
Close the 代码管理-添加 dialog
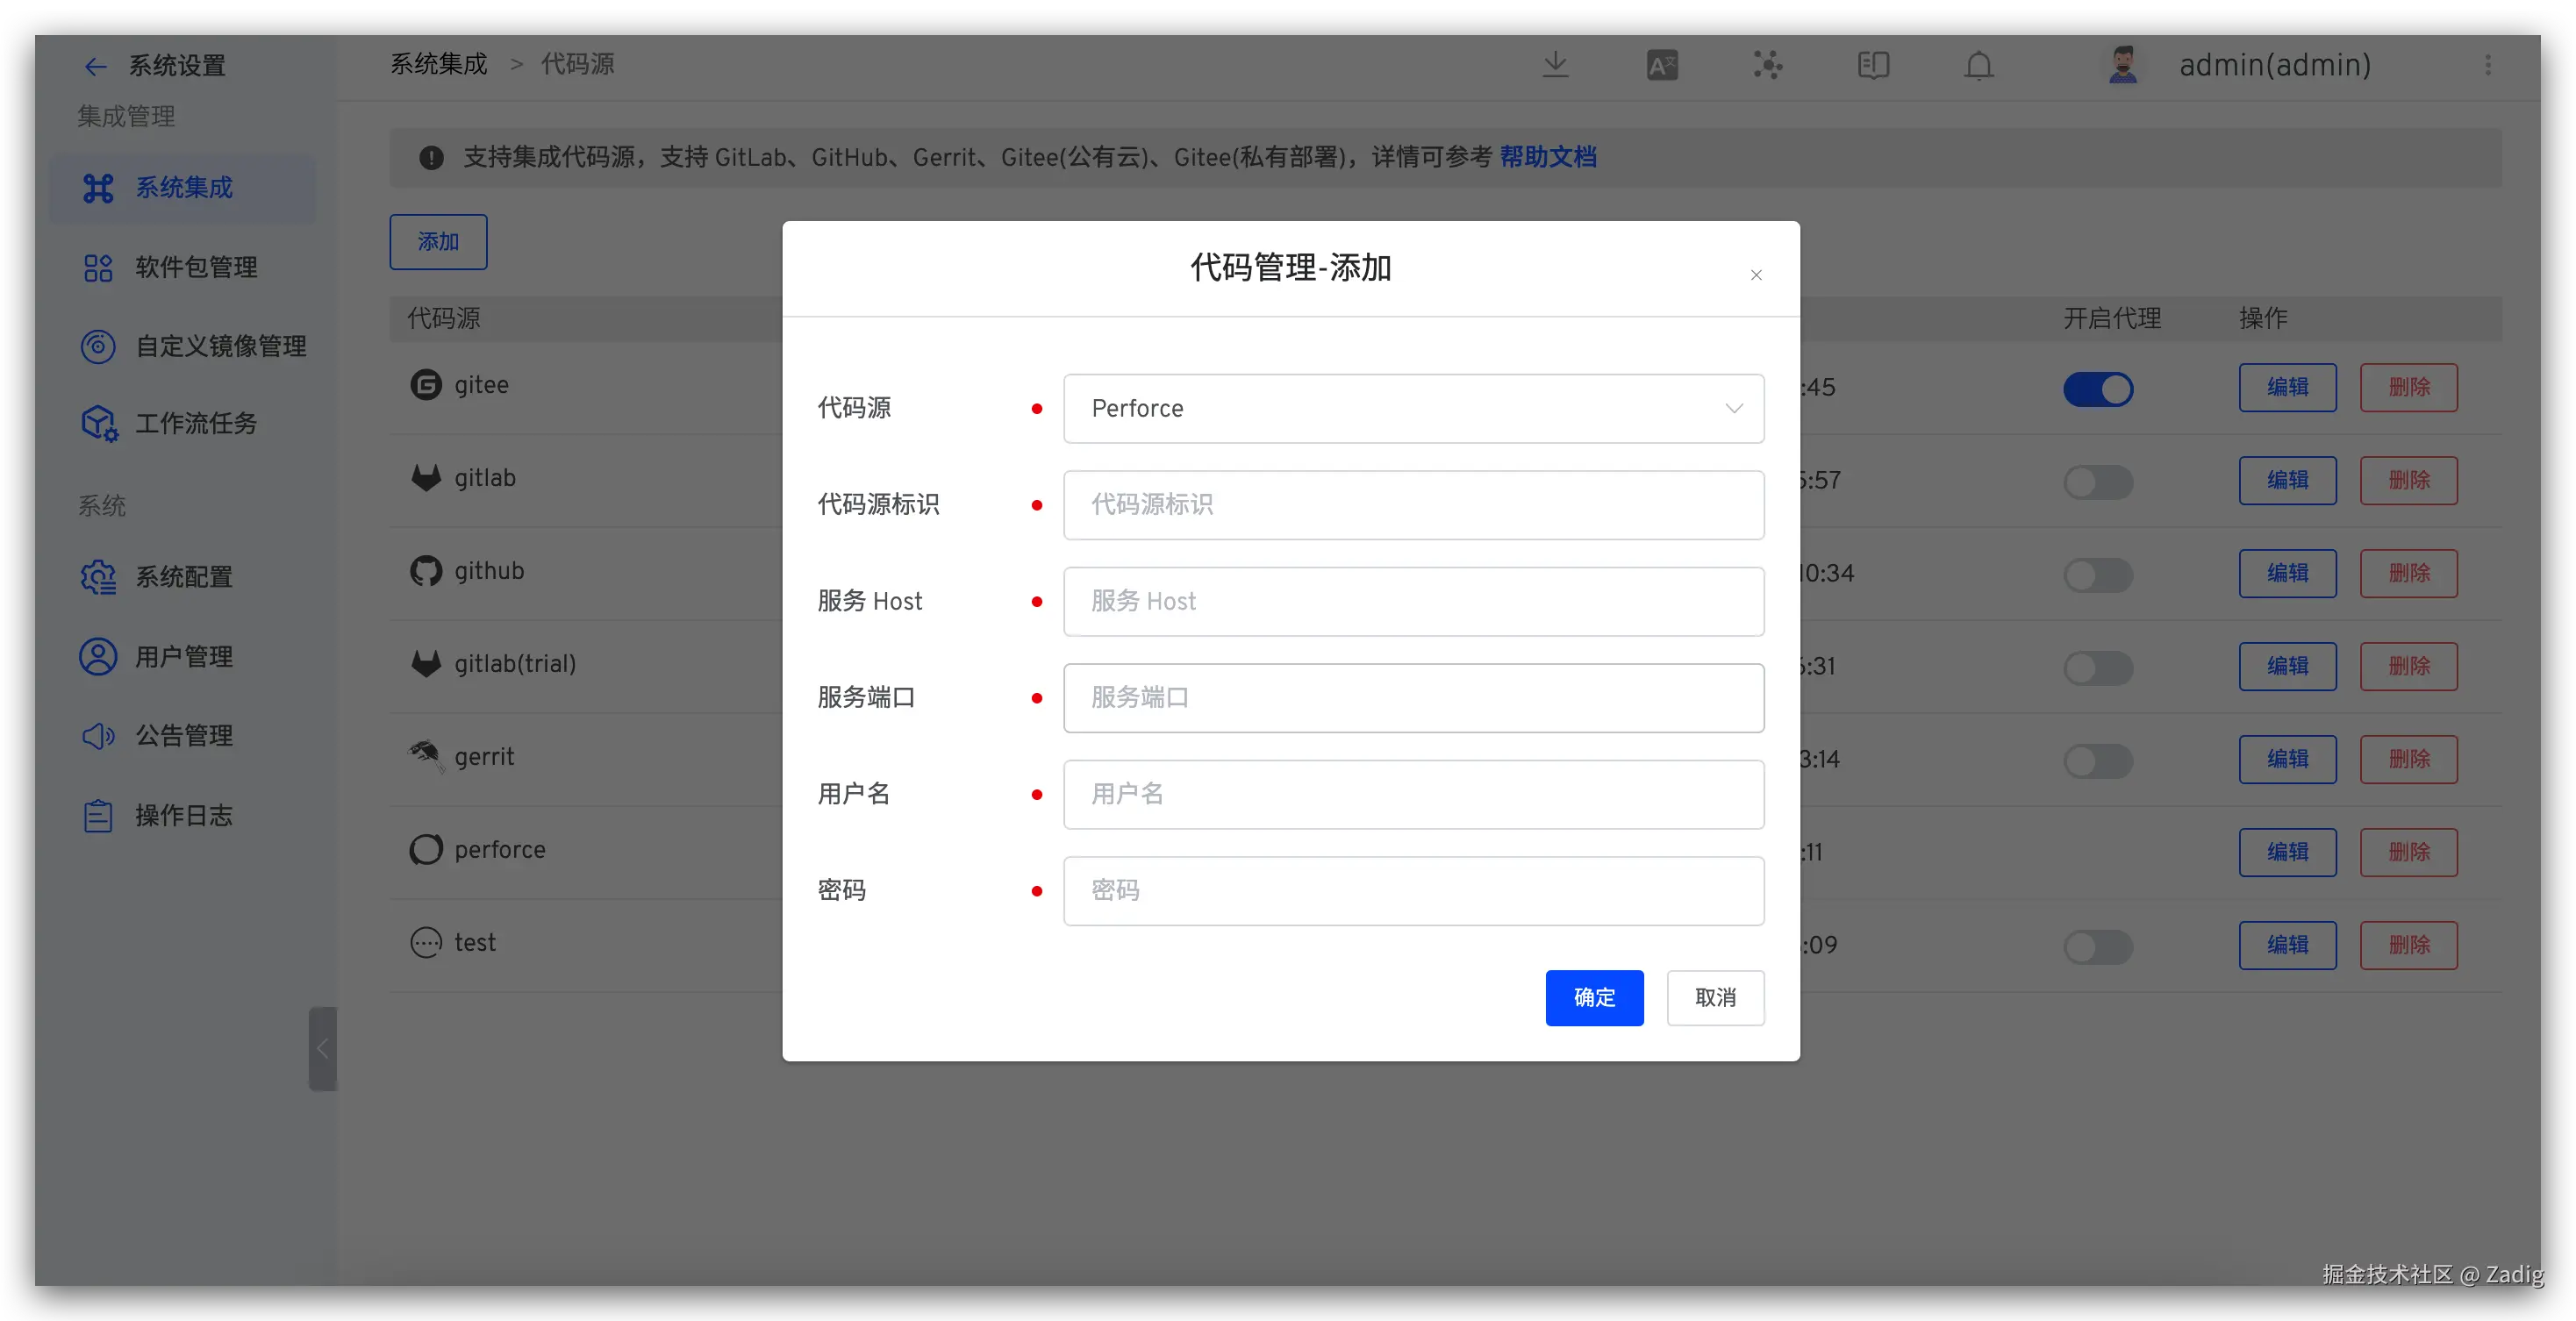(x=1756, y=275)
